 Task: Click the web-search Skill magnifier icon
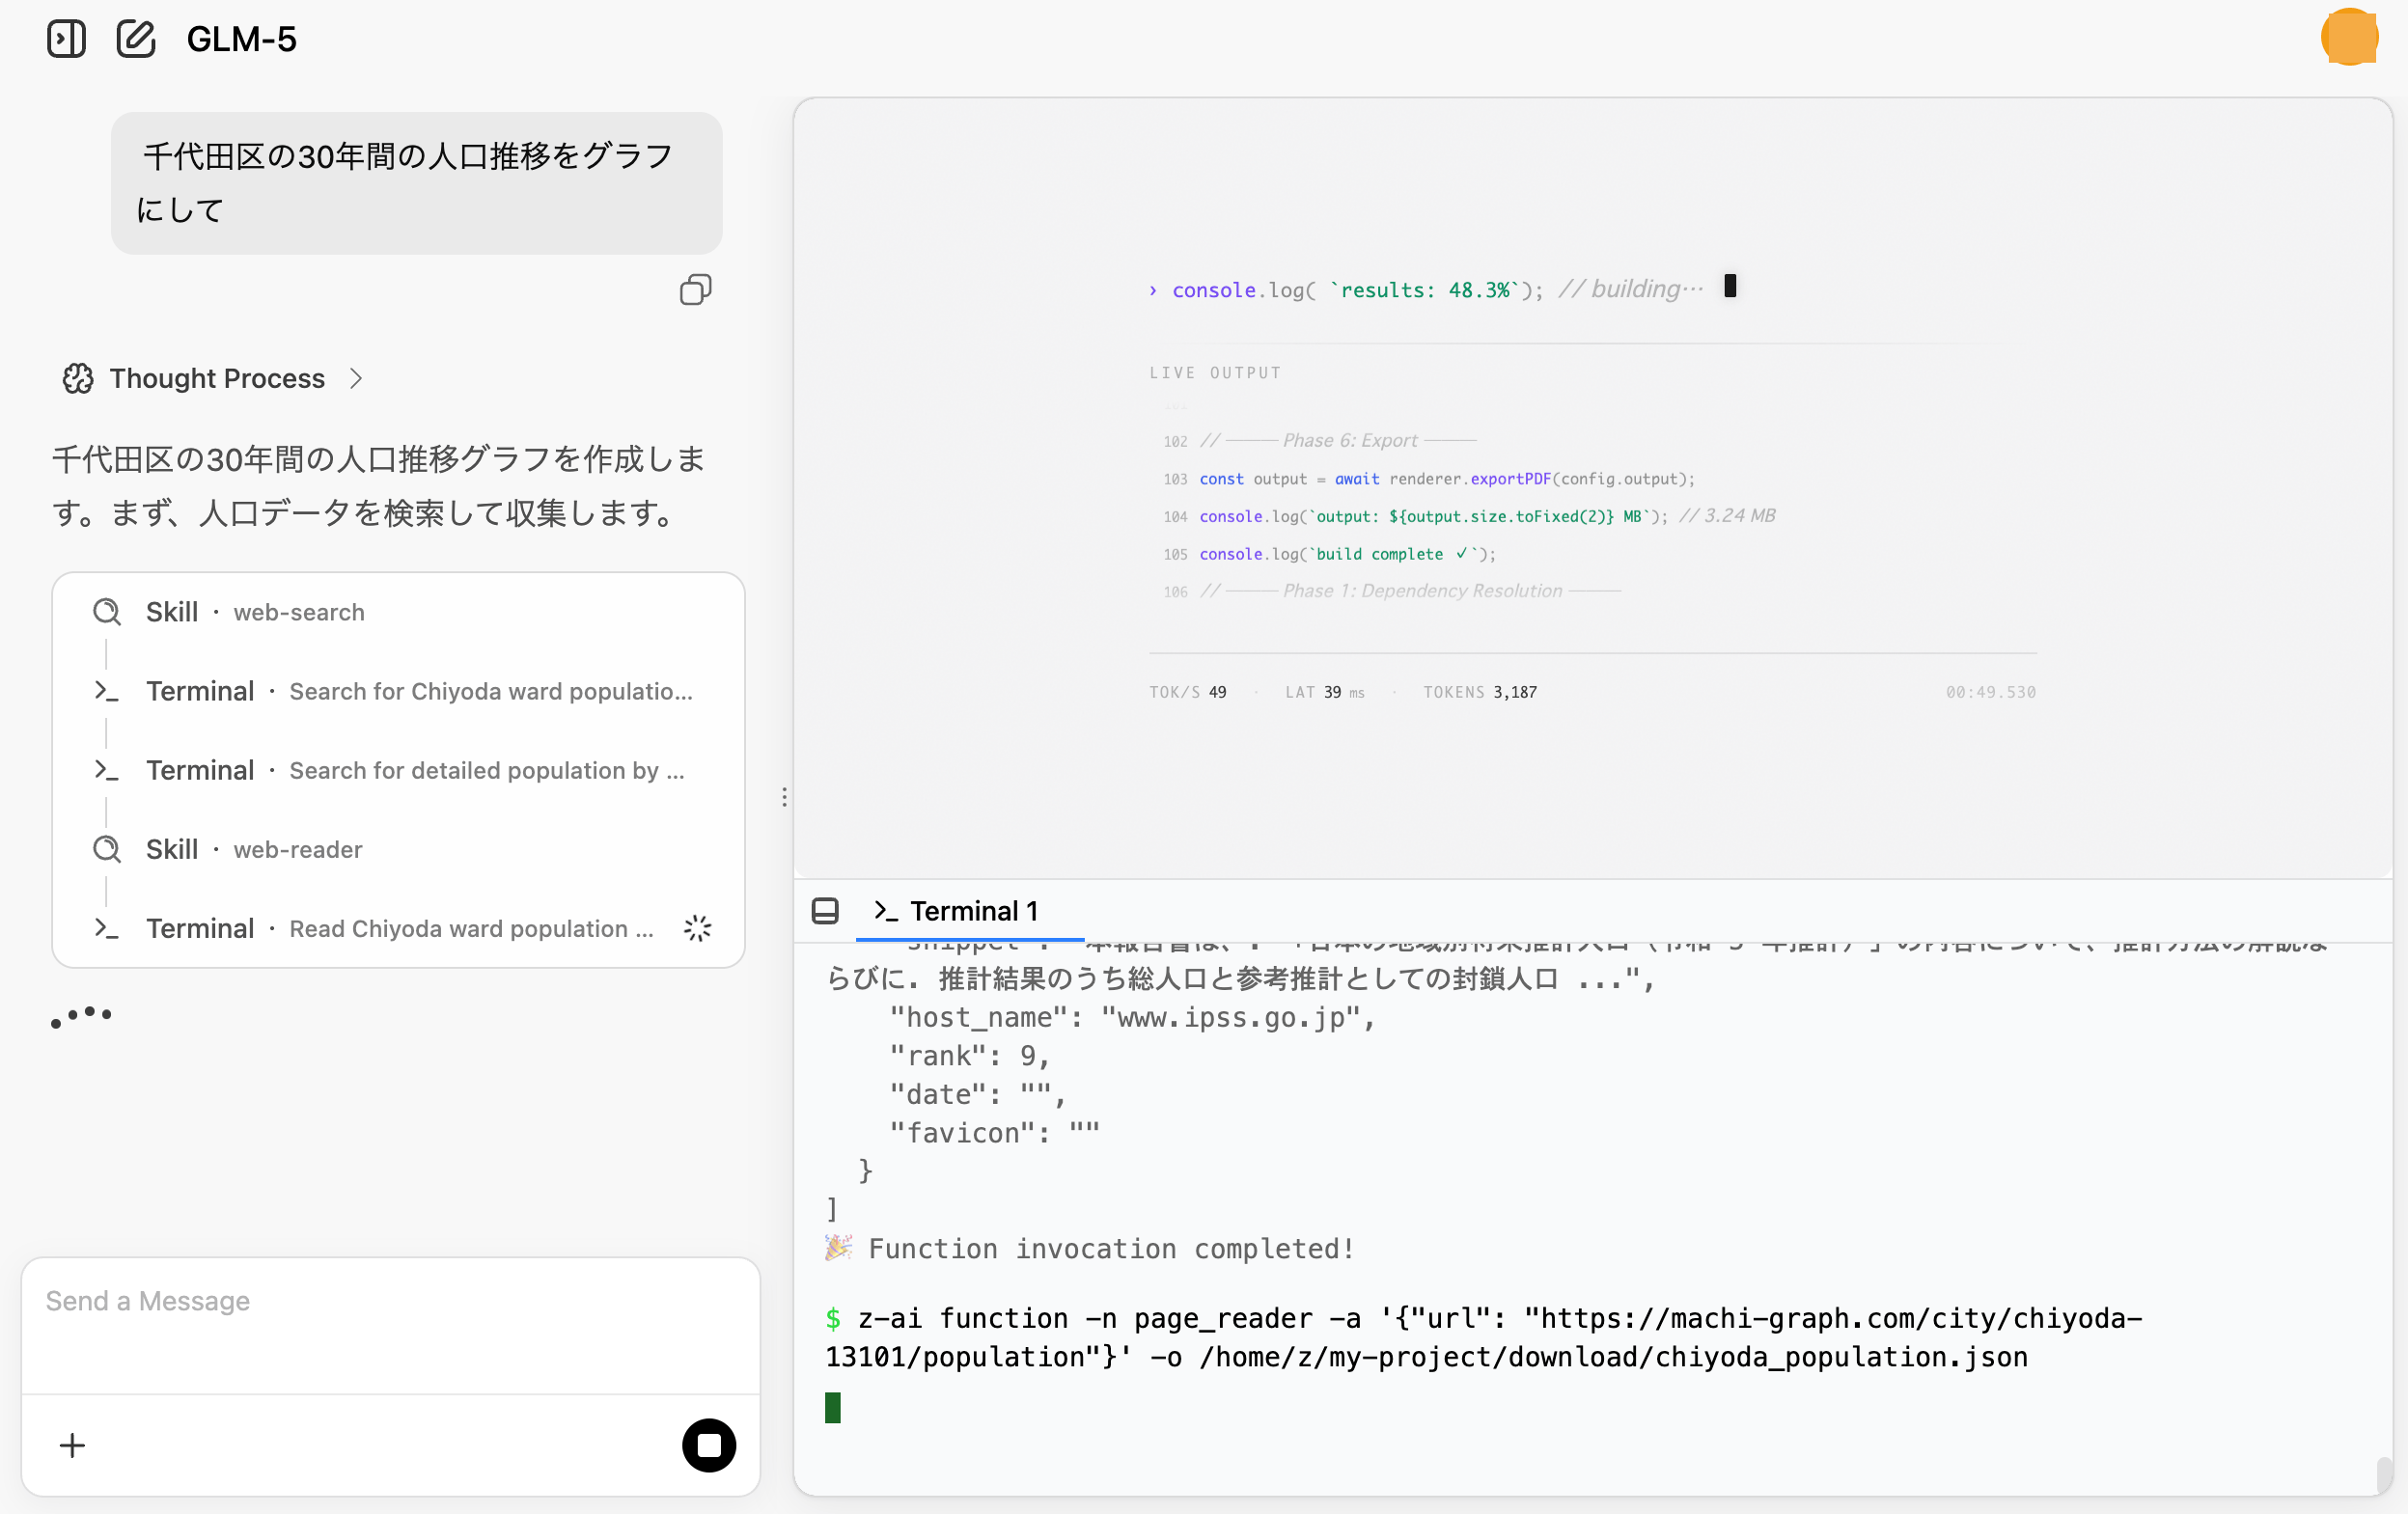pos(107,612)
